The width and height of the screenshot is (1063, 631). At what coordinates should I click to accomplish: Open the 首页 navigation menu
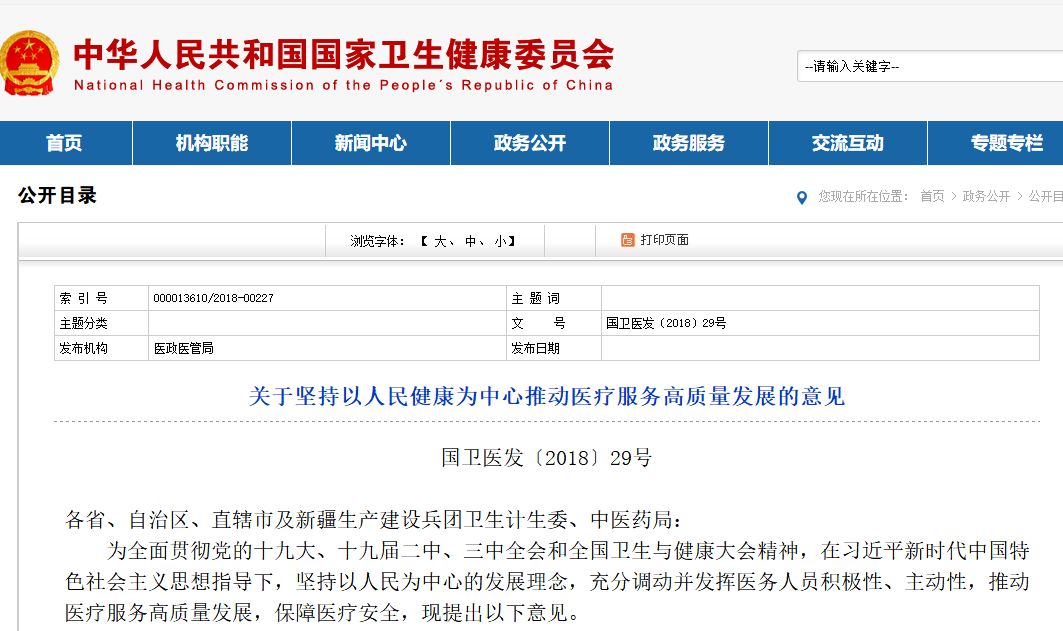pos(66,143)
